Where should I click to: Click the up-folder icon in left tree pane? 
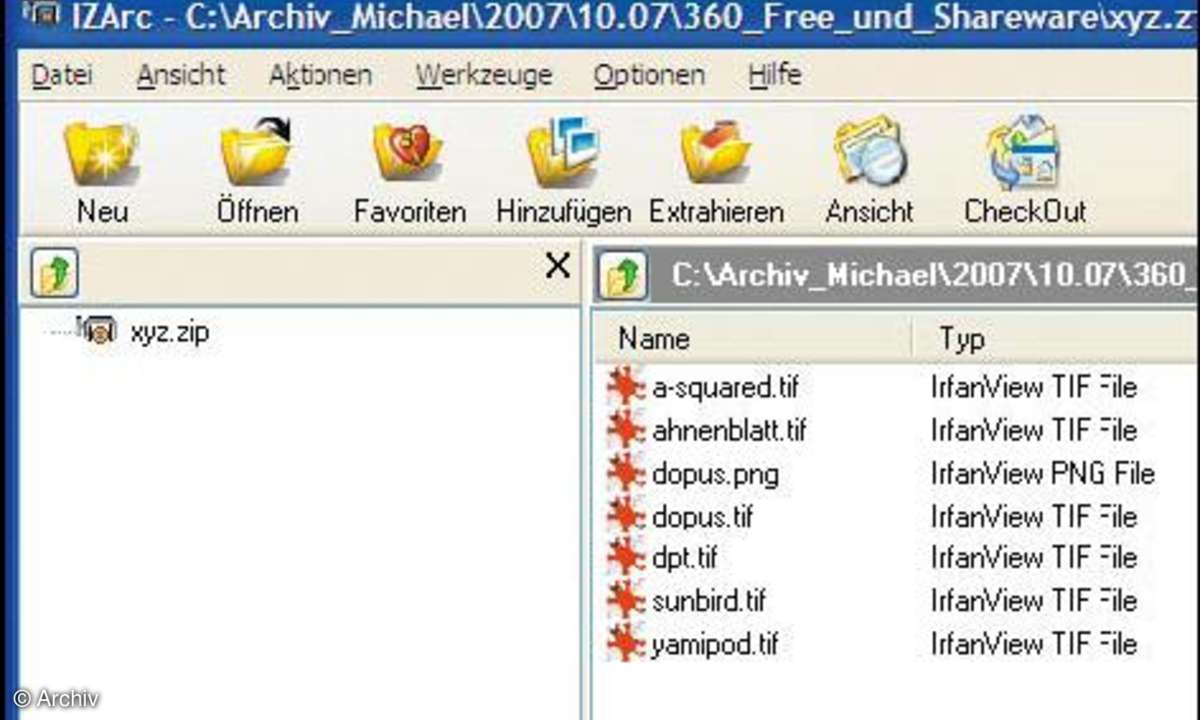click(x=54, y=274)
